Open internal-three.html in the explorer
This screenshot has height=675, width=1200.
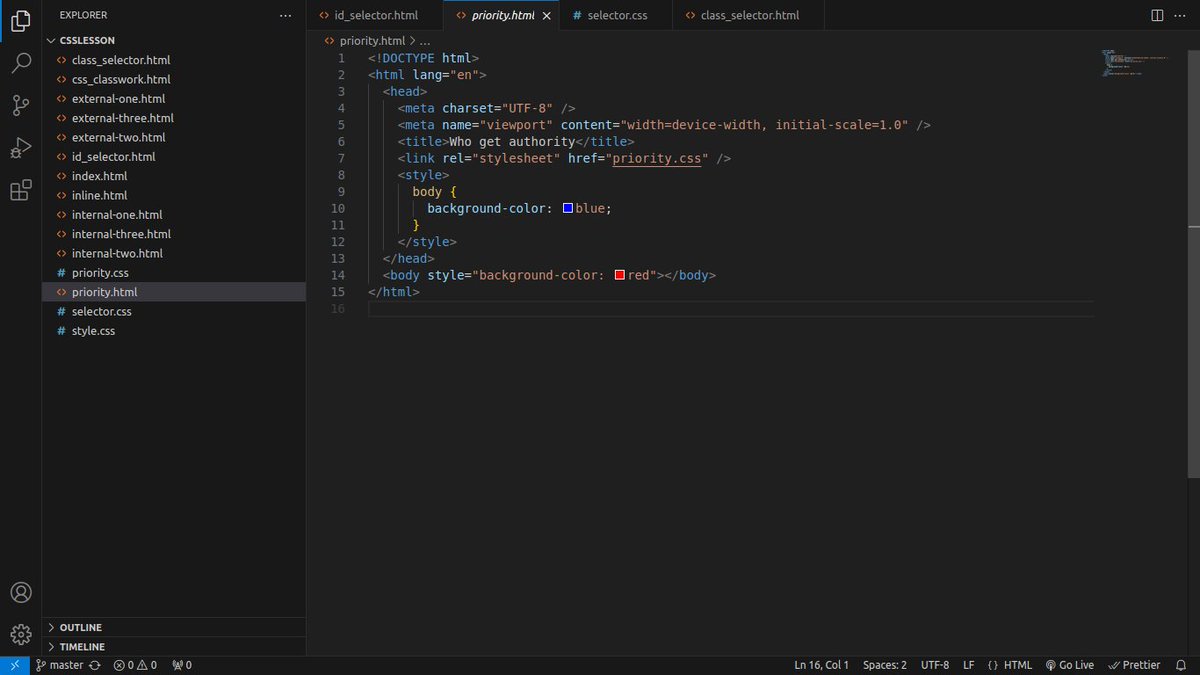(x=174, y=234)
